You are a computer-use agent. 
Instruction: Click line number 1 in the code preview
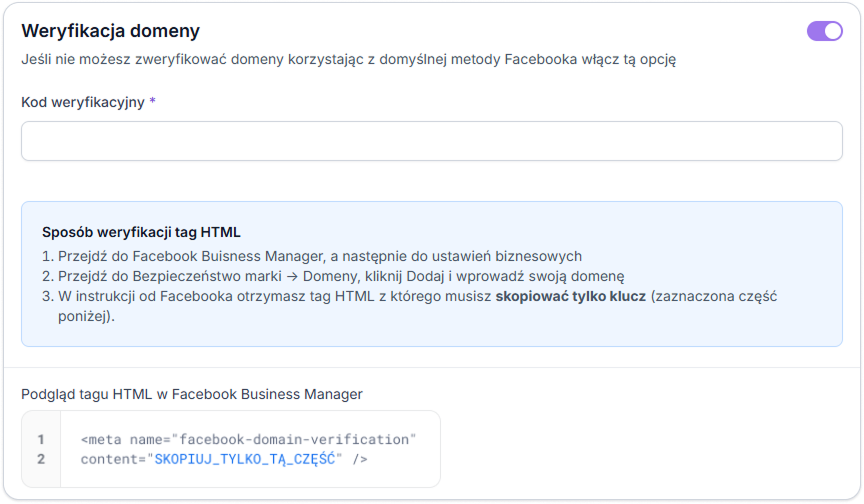coord(41,439)
